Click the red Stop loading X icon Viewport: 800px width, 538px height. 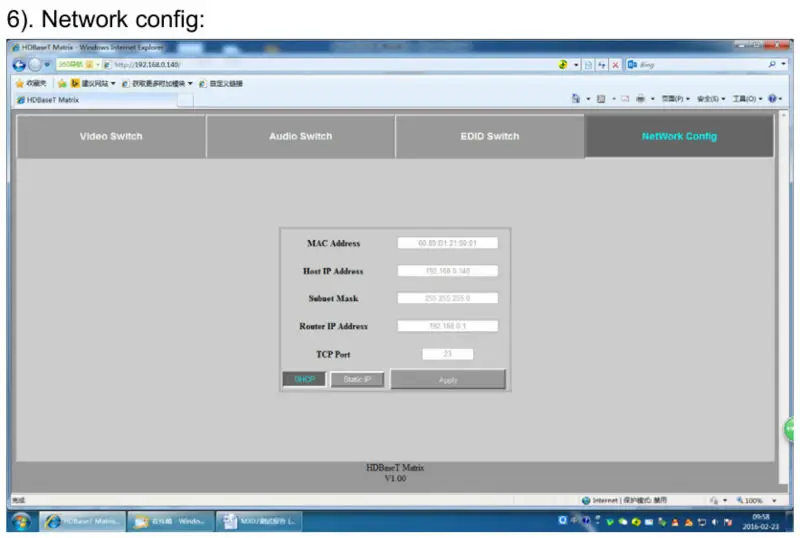coord(615,65)
